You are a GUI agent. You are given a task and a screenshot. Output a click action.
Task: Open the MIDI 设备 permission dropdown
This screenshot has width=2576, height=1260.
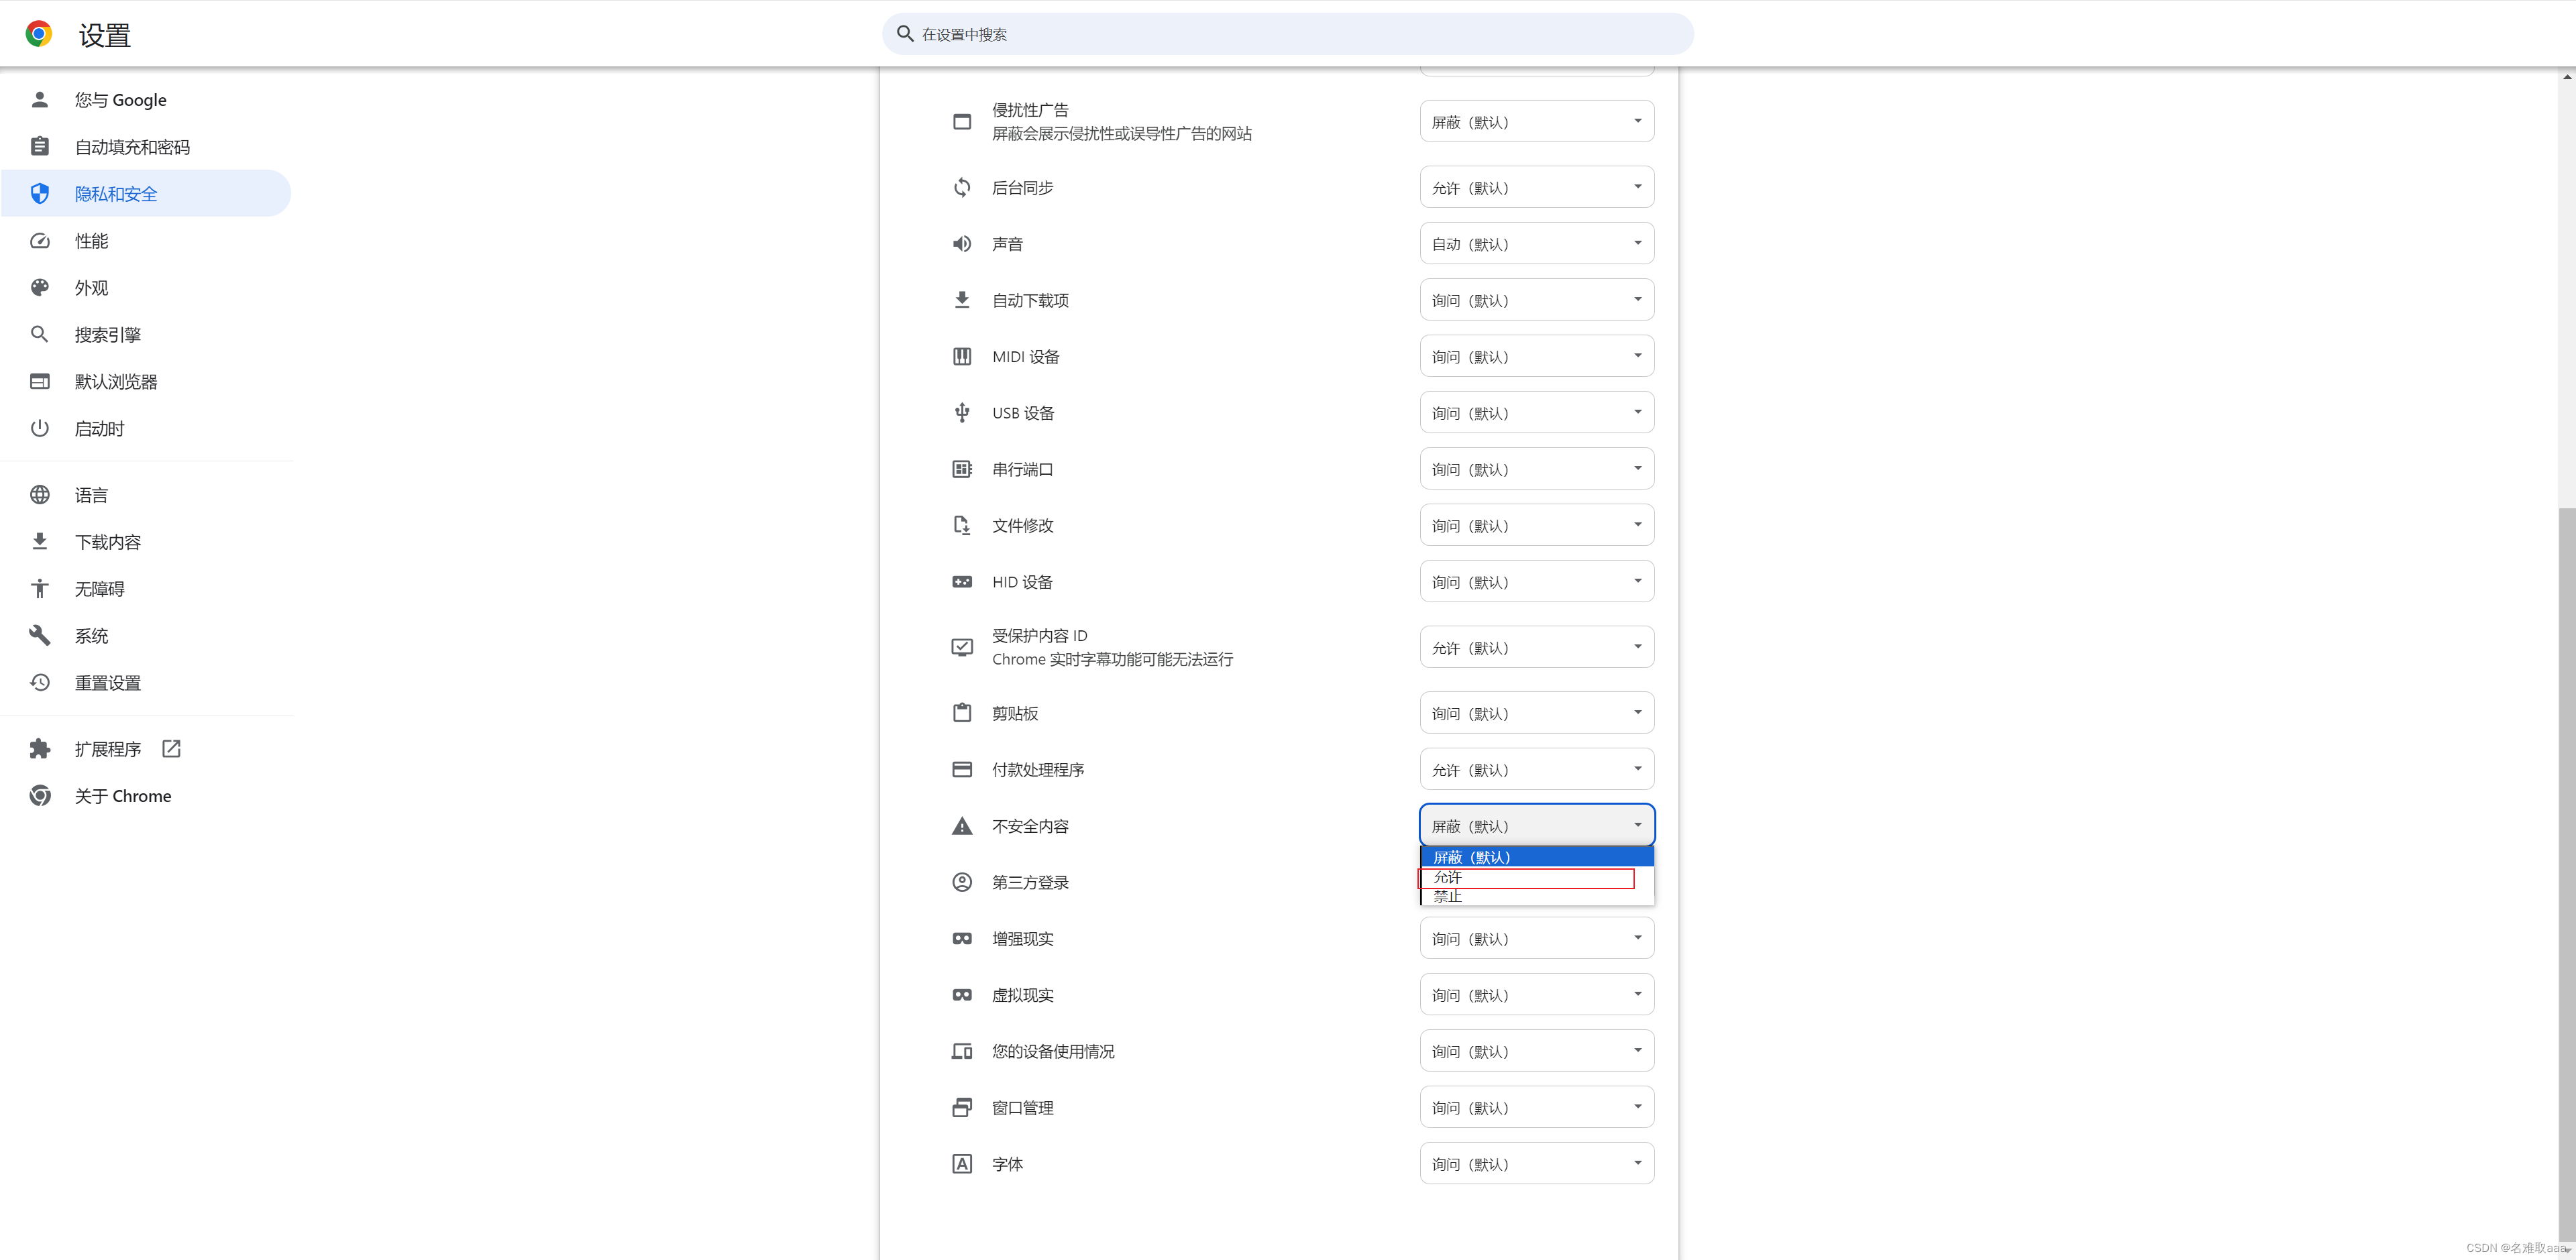tap(1537, 357)
